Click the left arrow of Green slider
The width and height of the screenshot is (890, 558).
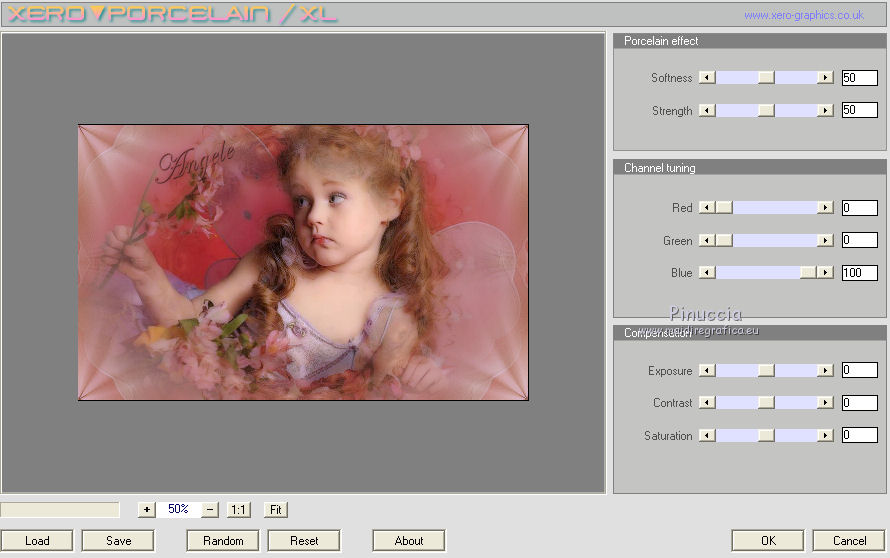tap(707, 241)
